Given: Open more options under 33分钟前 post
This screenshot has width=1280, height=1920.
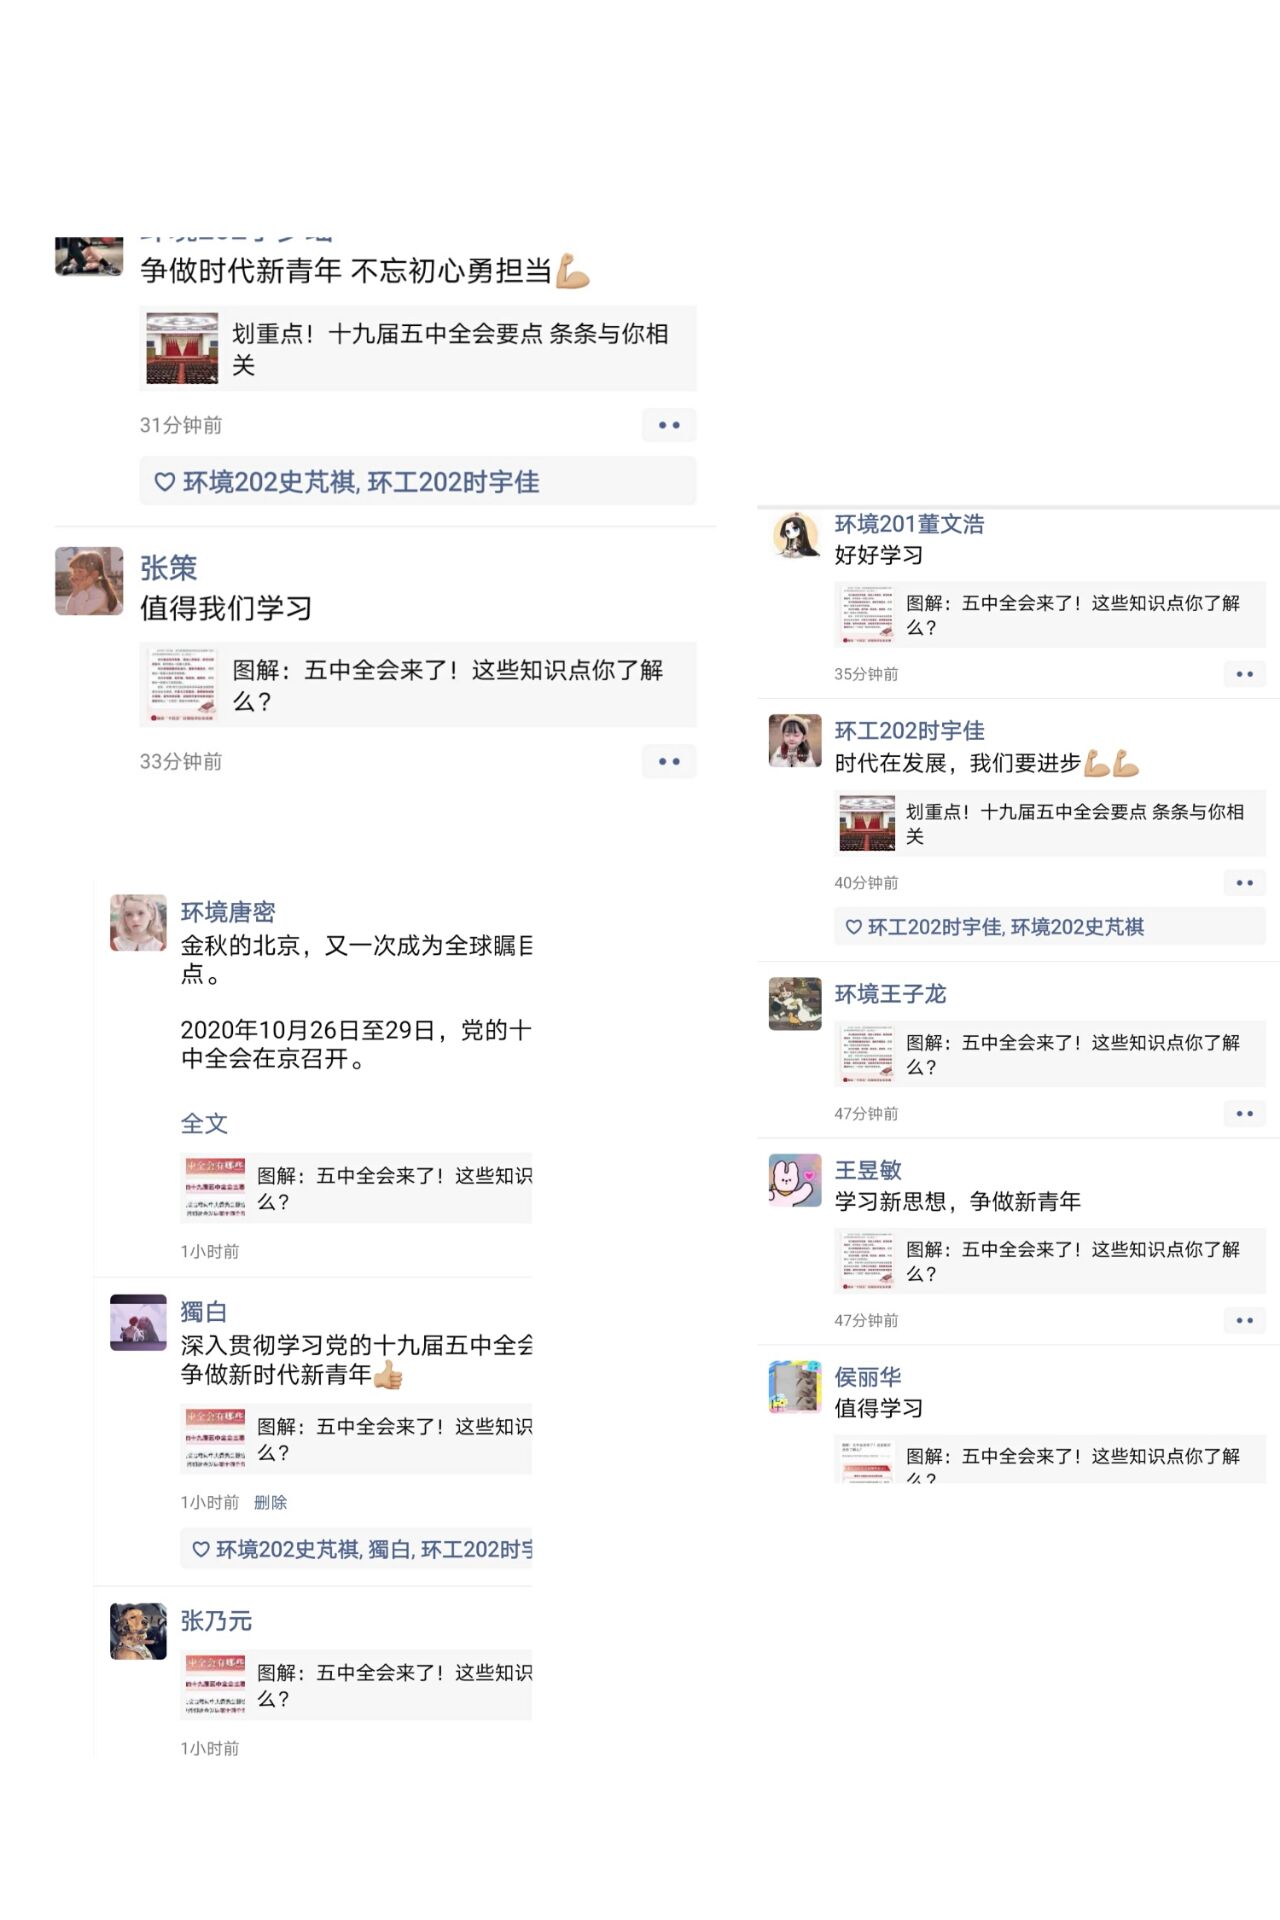Looking at the screenshot, I should (x=669, y=762).
